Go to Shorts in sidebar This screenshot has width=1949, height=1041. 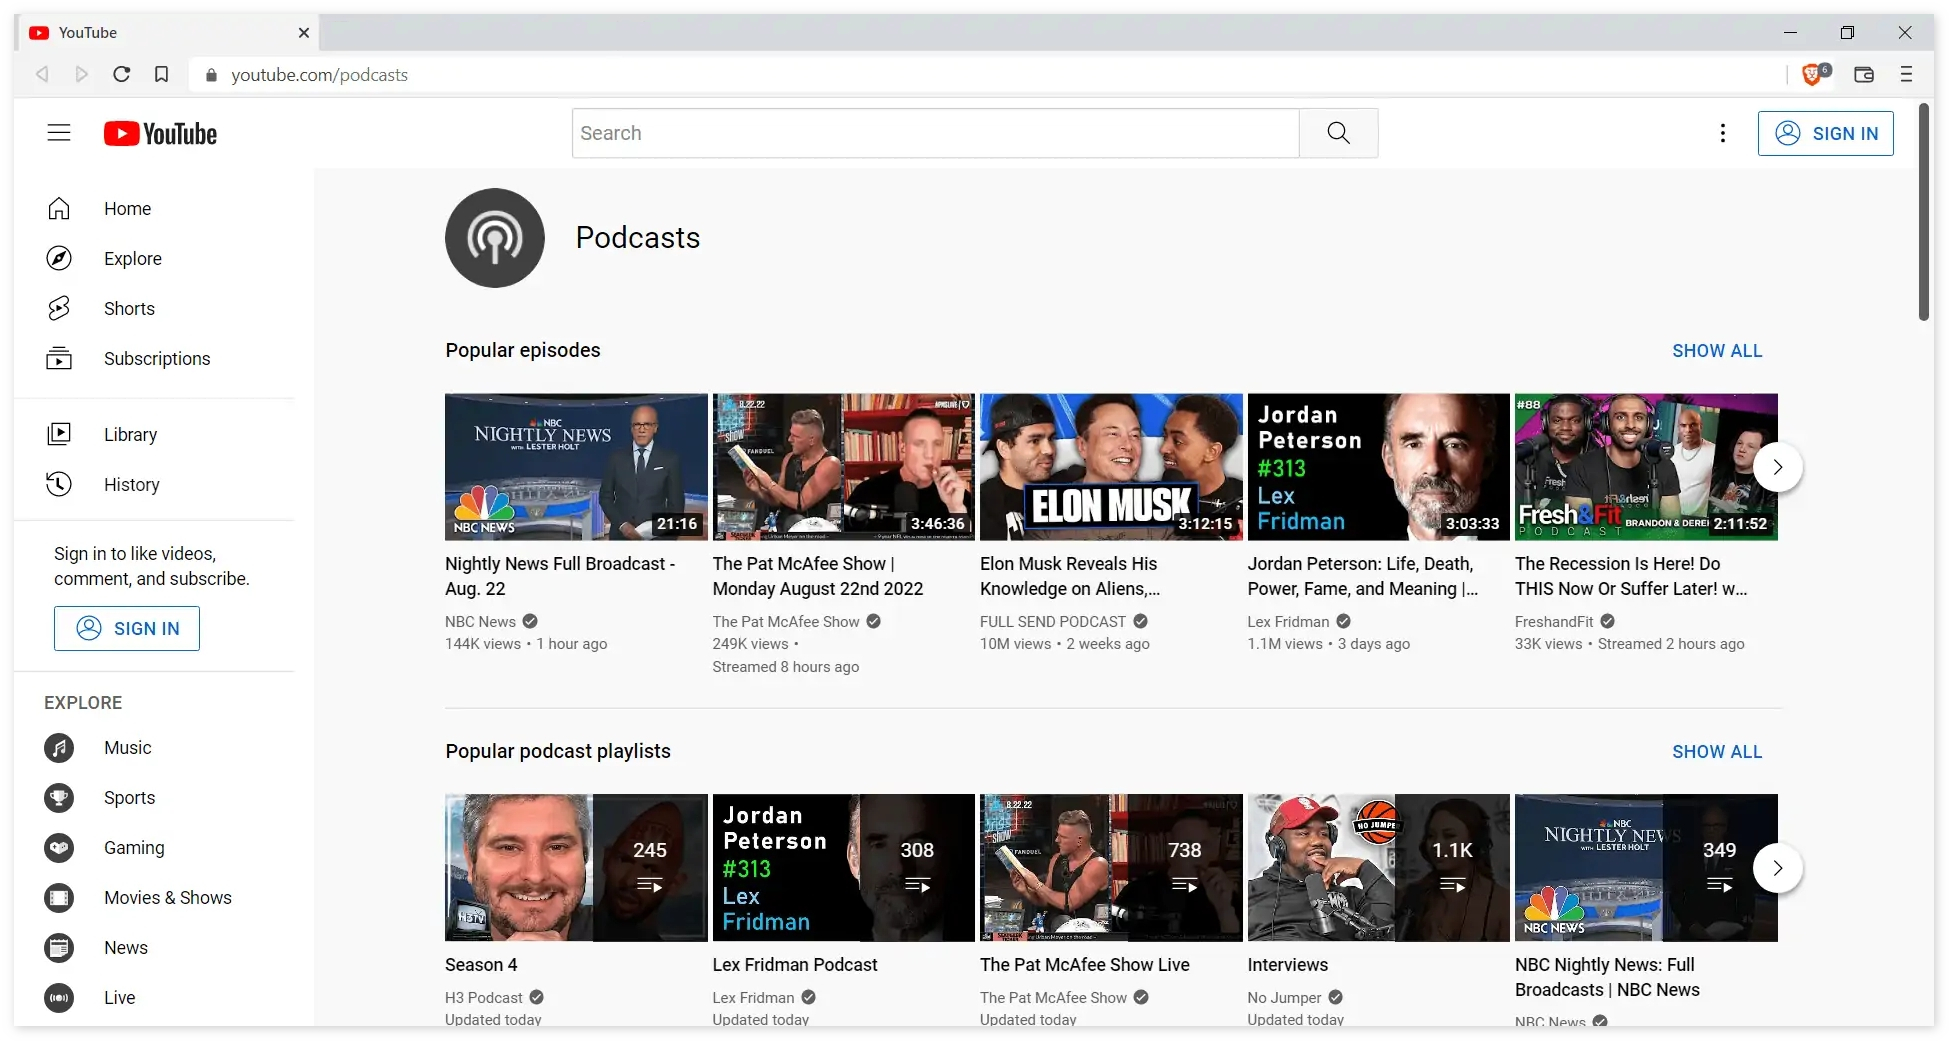click(x=129, y=309)
